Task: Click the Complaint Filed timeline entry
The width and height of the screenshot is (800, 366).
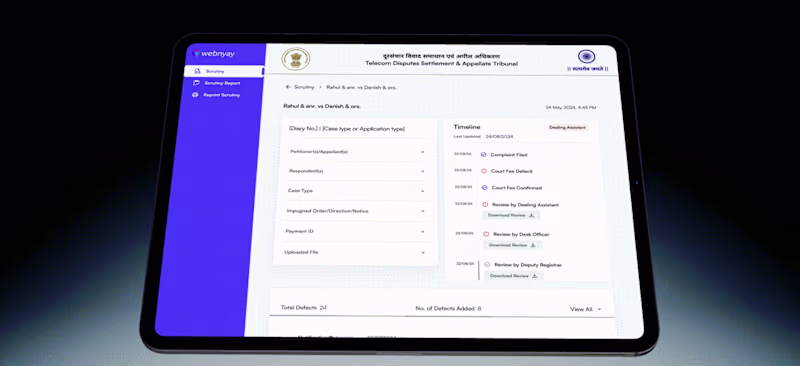Action: pyautogui.click(x=509, y=155)
